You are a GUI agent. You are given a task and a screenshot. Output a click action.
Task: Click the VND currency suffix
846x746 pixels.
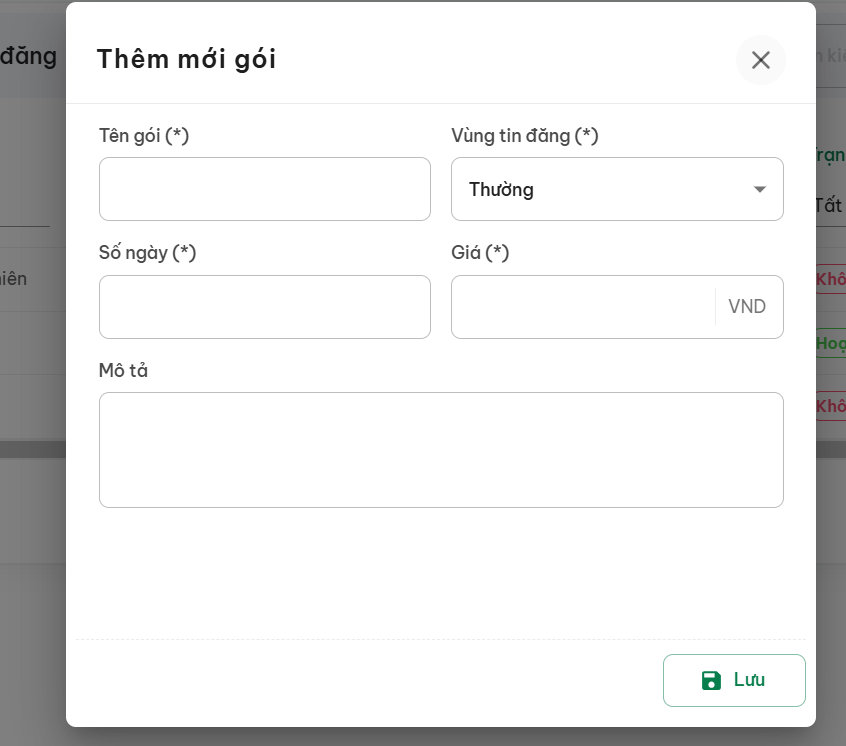click(x=747, y=306)
